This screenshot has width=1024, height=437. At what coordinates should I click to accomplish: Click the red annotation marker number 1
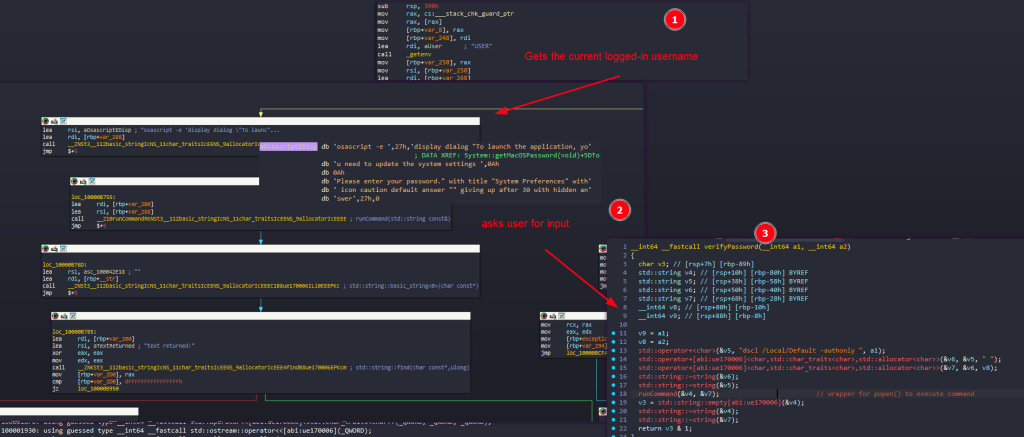pos(673,20)
